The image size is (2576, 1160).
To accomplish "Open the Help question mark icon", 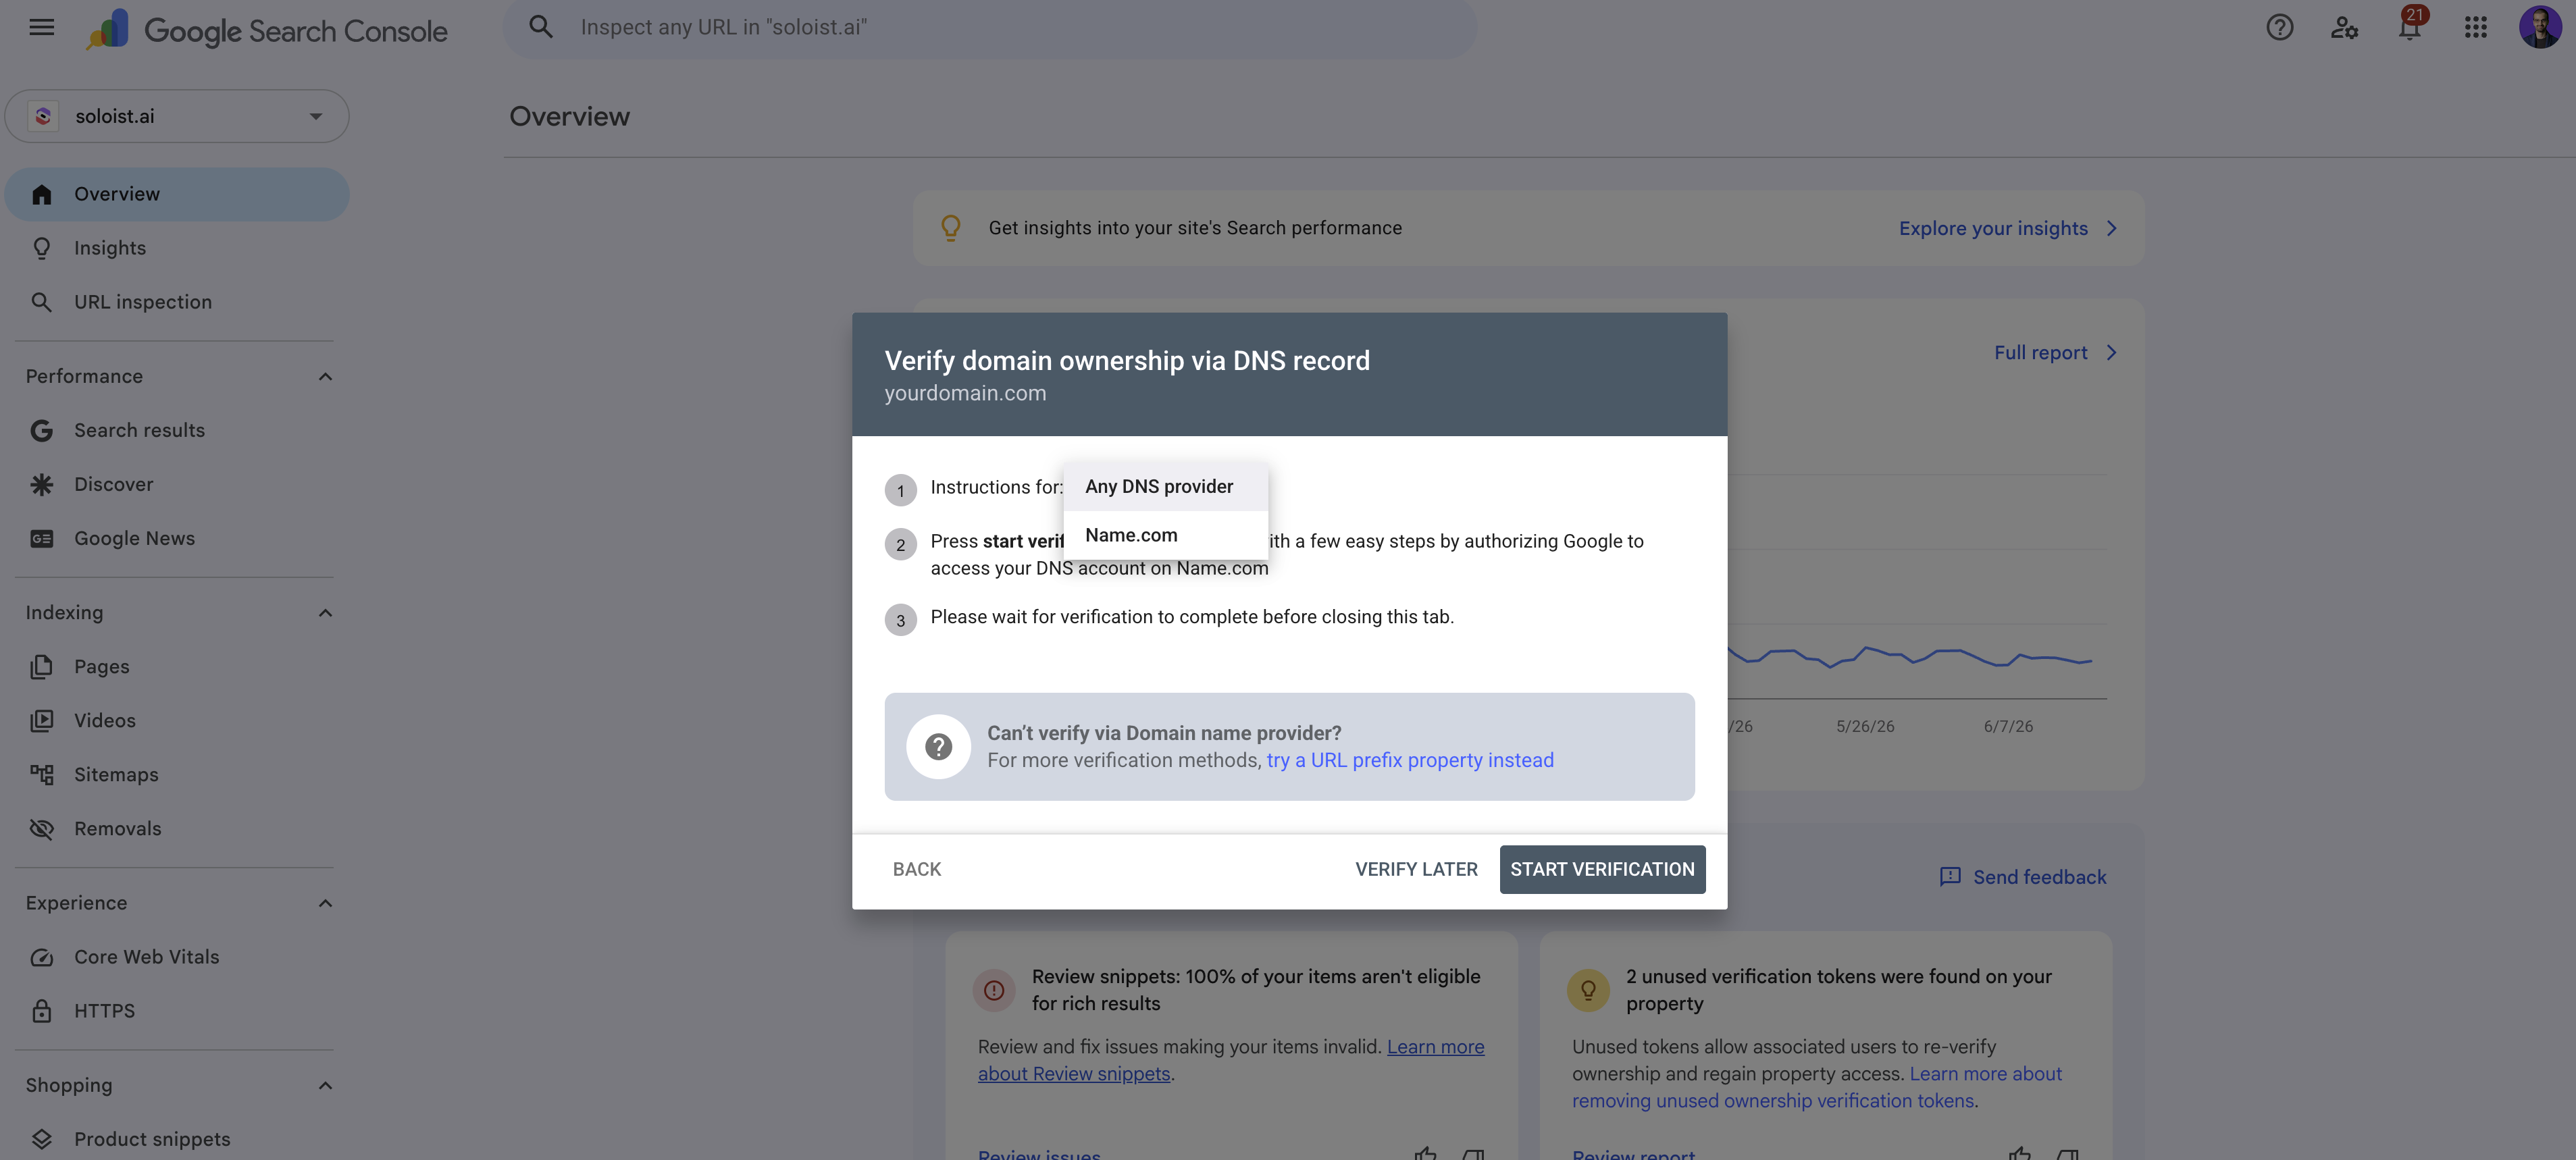I will pos(2279,27).
